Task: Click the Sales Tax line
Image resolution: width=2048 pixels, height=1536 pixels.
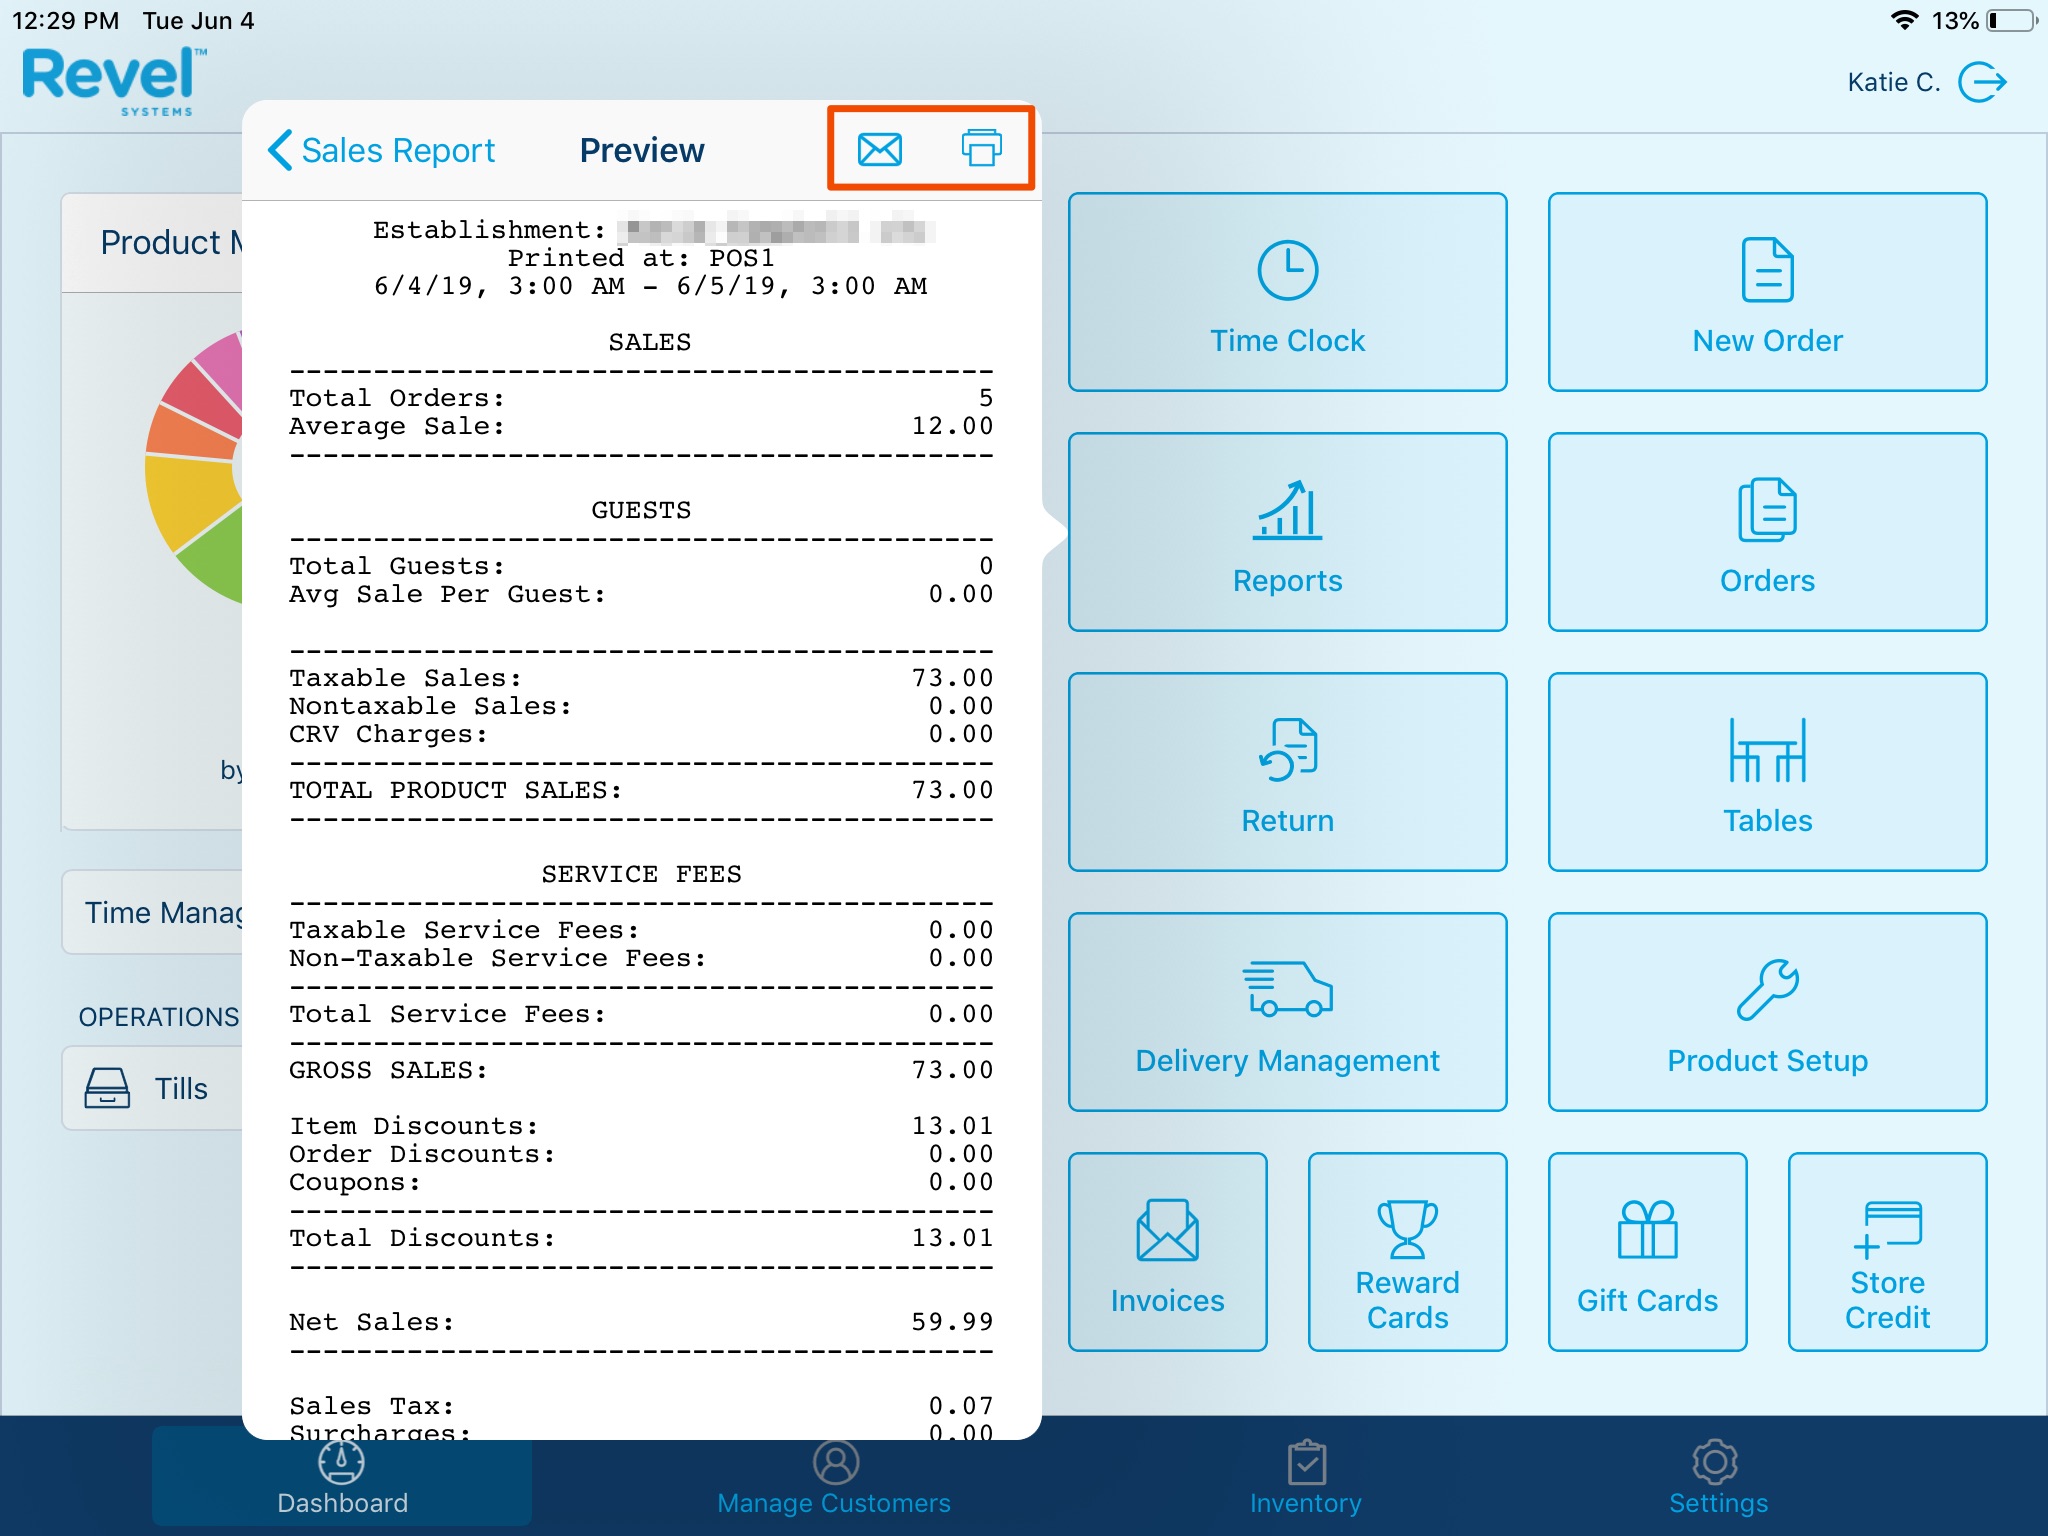Action: [641, 1406]
